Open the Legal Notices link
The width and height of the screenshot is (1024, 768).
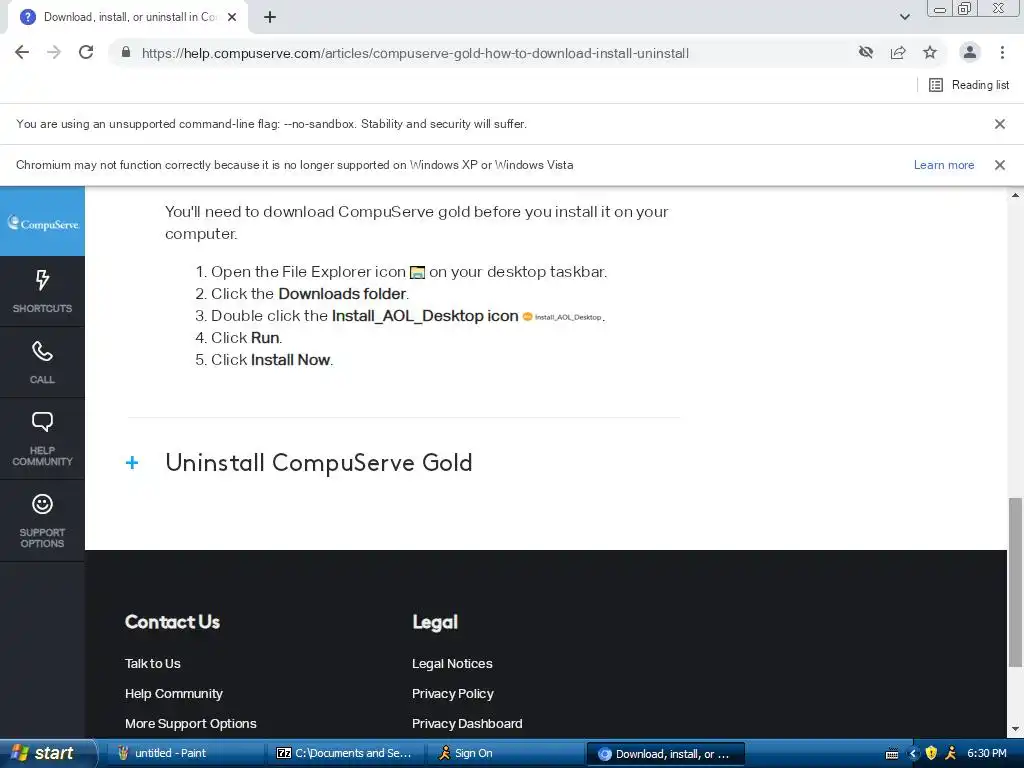coord(452,664)
